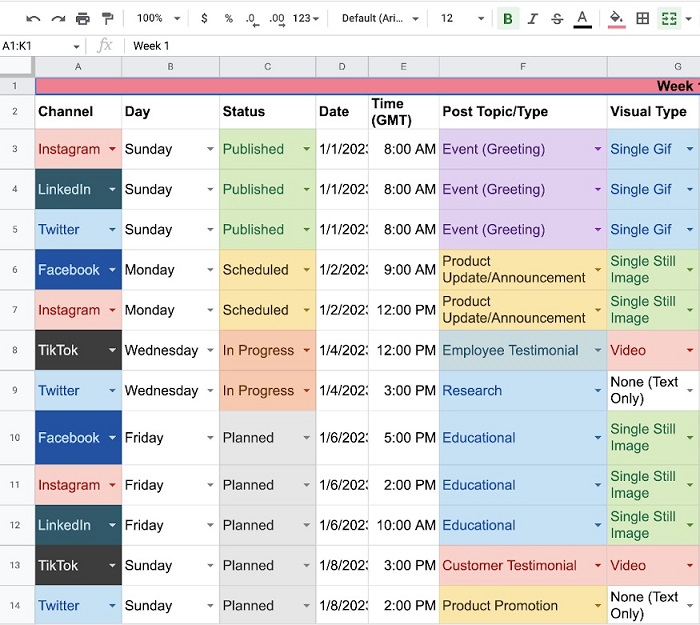Decrease decimal places icon

[x=252, y=19]
